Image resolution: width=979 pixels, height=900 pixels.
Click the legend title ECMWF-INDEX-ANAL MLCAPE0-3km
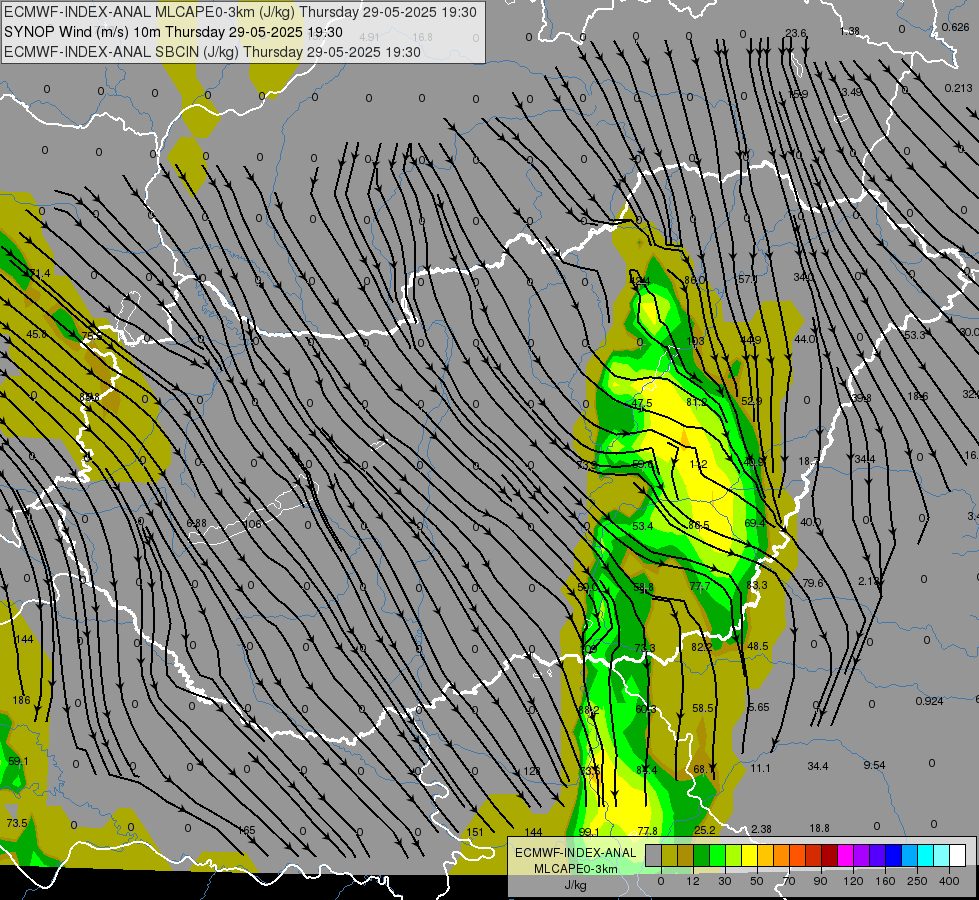[576, 861]
